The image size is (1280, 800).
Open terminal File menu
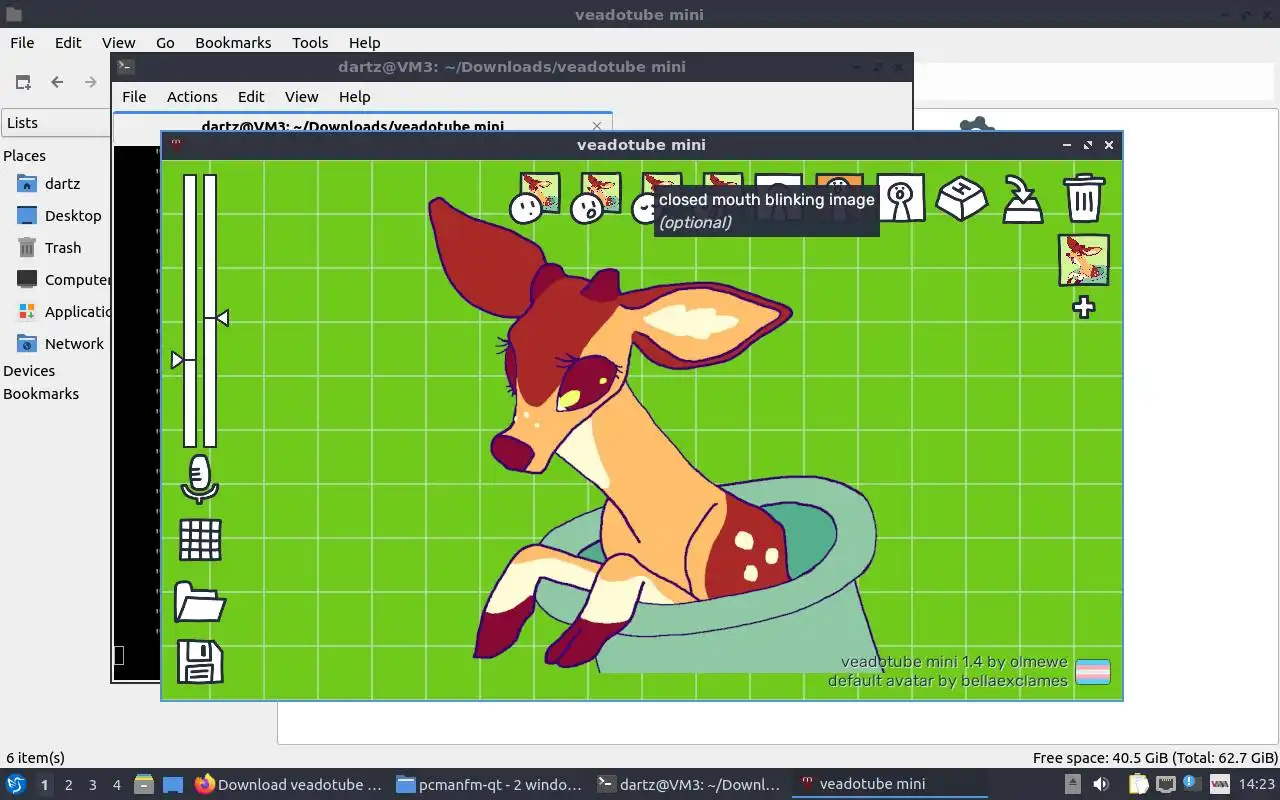pos(134,97)
